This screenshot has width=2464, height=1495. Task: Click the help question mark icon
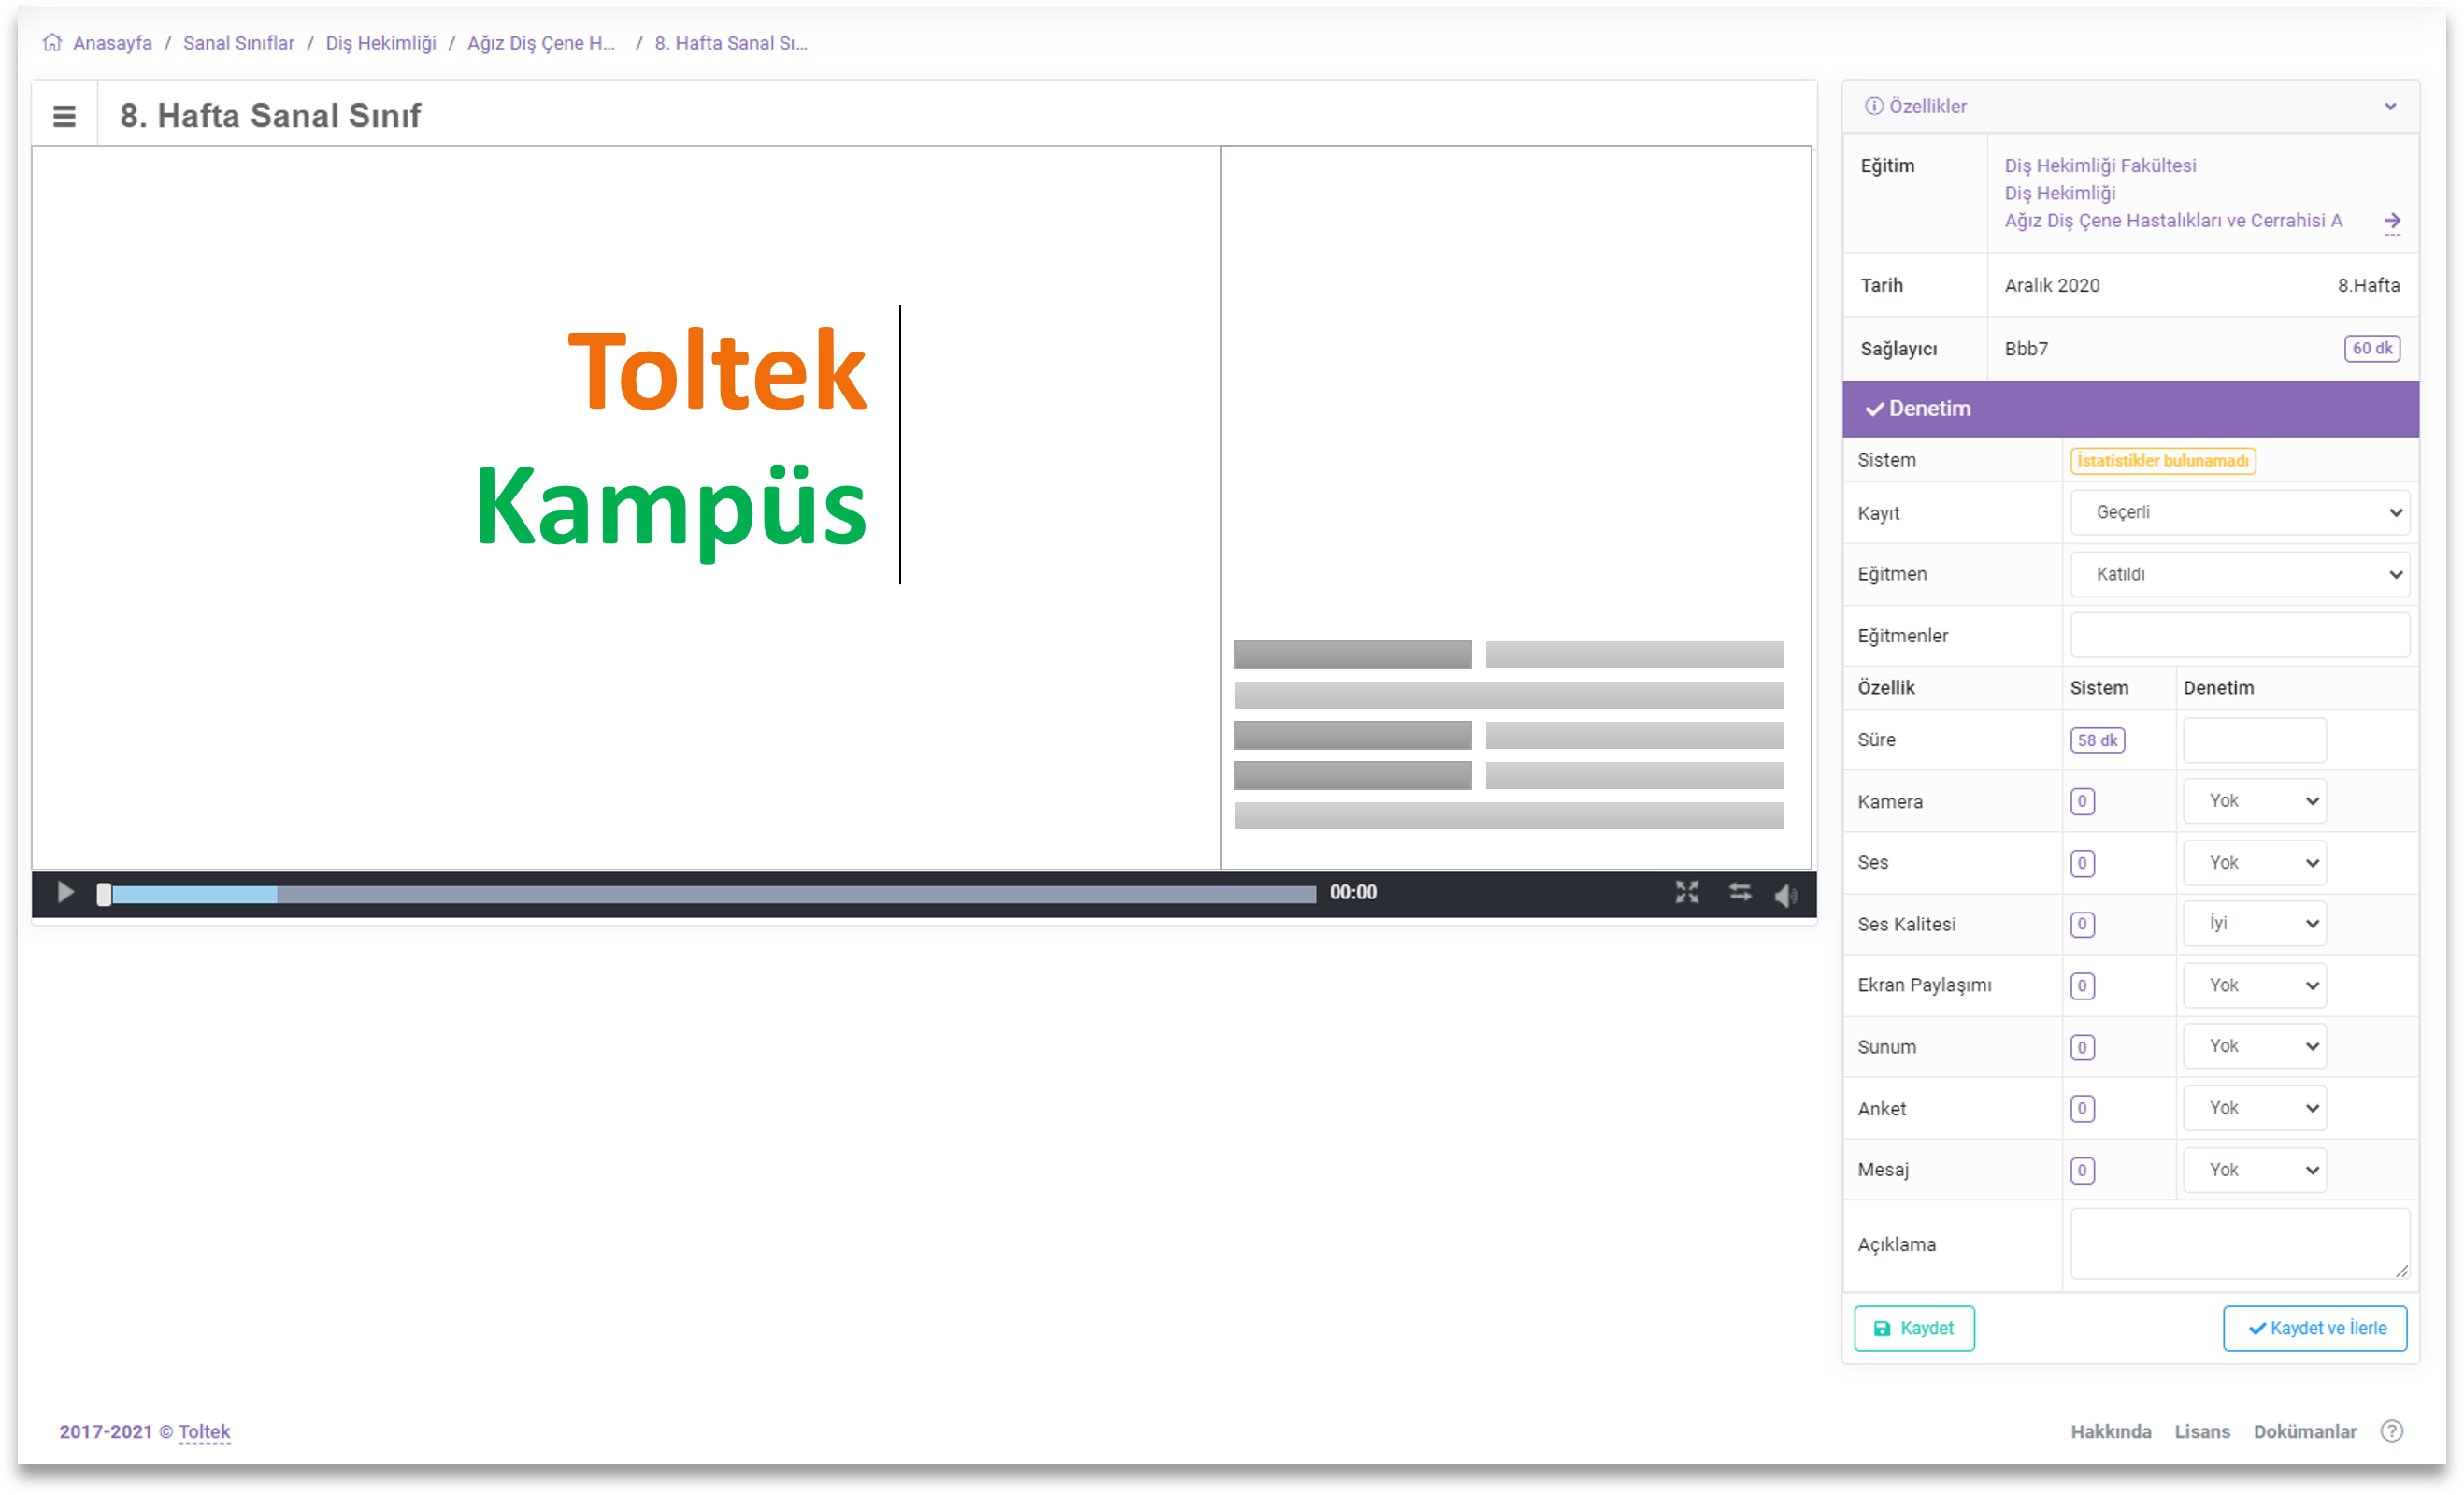point(2391,1431)
